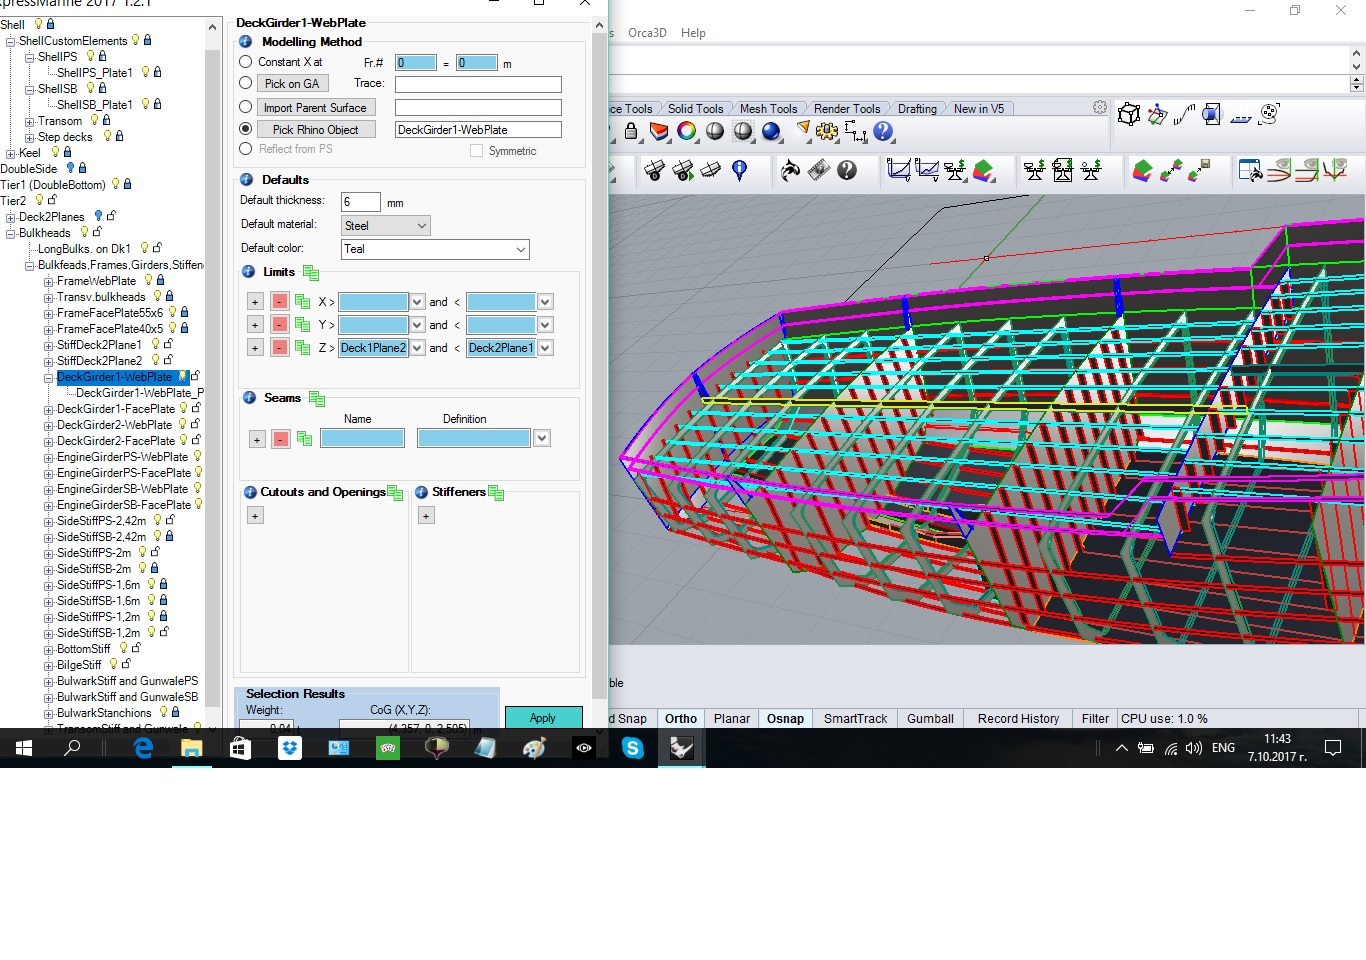Click the lock icon in the Rhino toolbar
This screenshot has height=960, width=1366.
631,131
